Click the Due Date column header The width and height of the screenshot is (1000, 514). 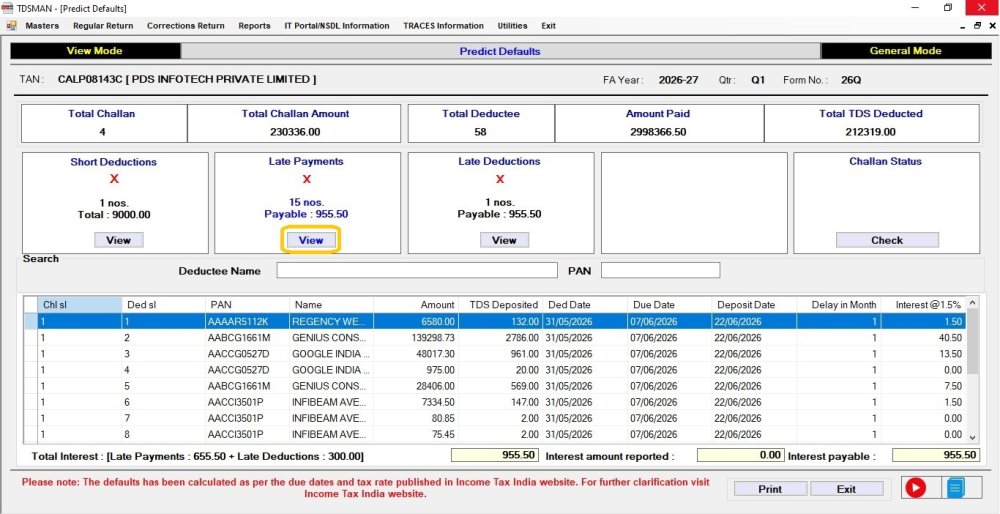pyautogui.click(x=669, y=305)
